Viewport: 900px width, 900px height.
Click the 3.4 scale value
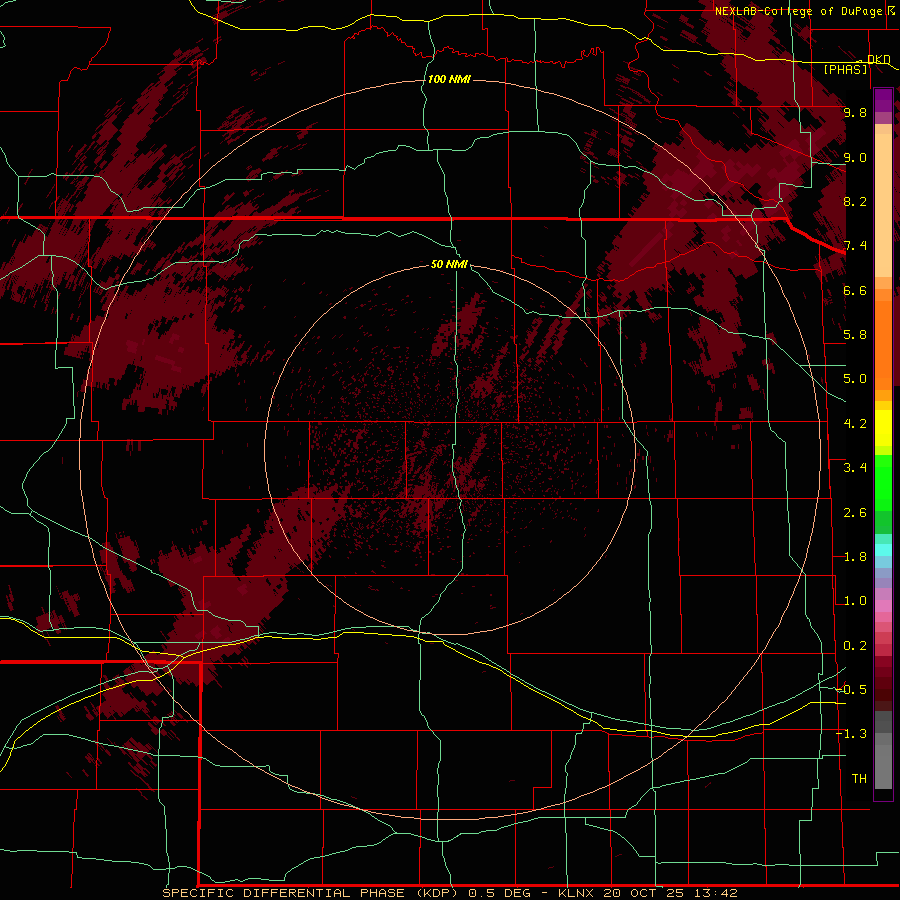pos(855,468)
